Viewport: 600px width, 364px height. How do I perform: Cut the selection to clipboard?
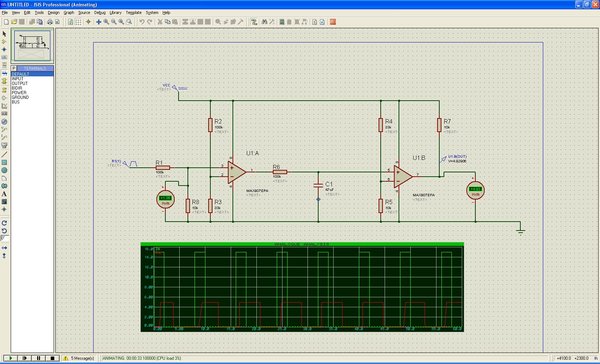(160, 22)
